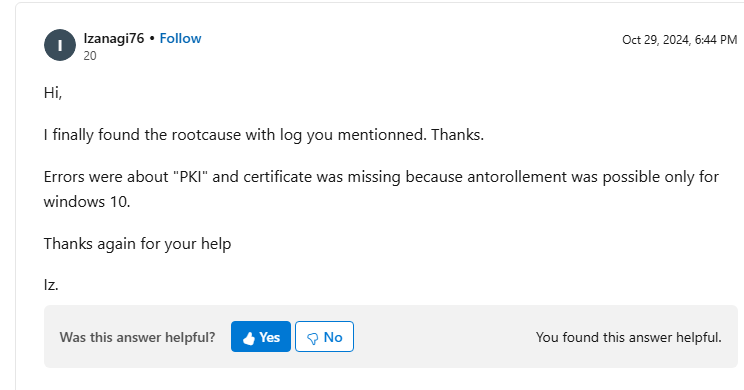
Task: Click the "Iz." signature text
Action: (x=51, y=285)
